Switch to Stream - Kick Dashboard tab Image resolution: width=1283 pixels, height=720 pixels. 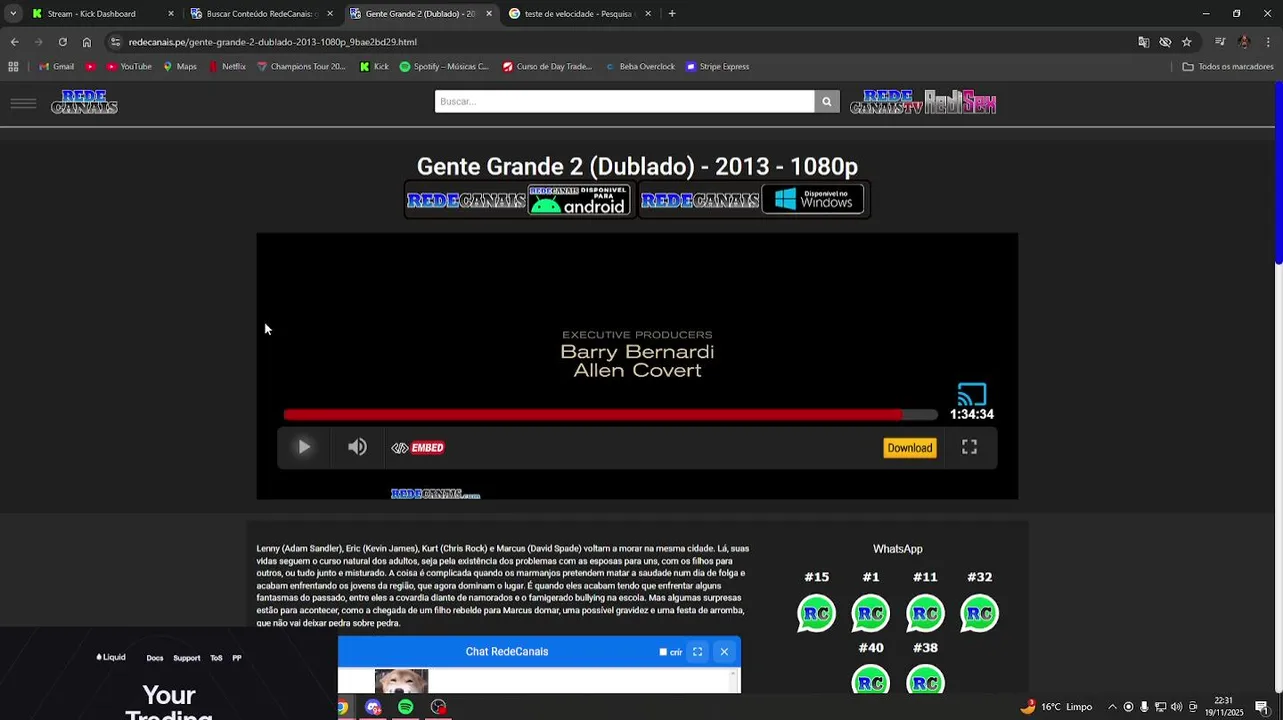(100, 14)
